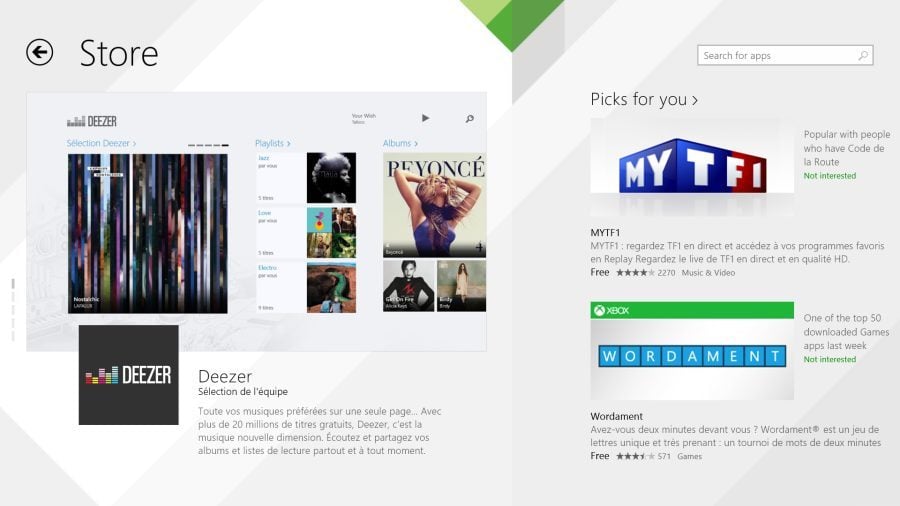
Task: Click the page indicator dashes above Nostalchic cover
Action: point(208,145)
